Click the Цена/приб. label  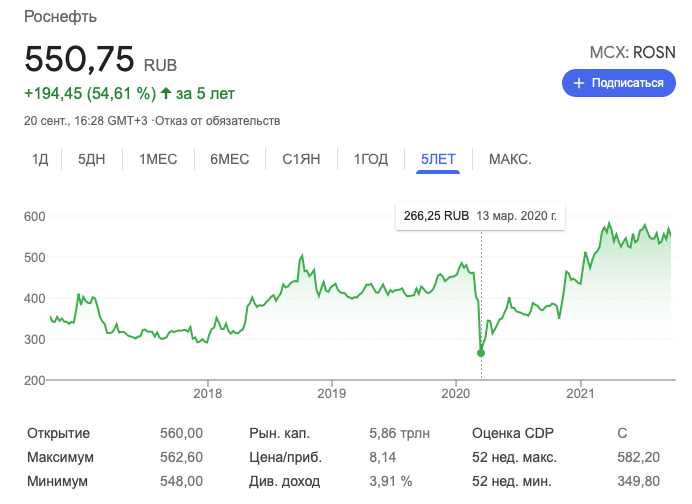point(286,457)
